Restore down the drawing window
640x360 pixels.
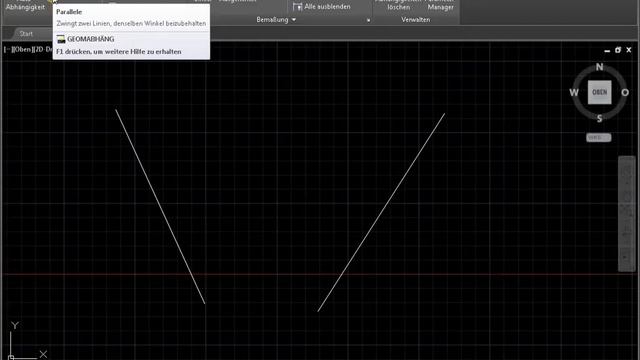click(618, 50)
